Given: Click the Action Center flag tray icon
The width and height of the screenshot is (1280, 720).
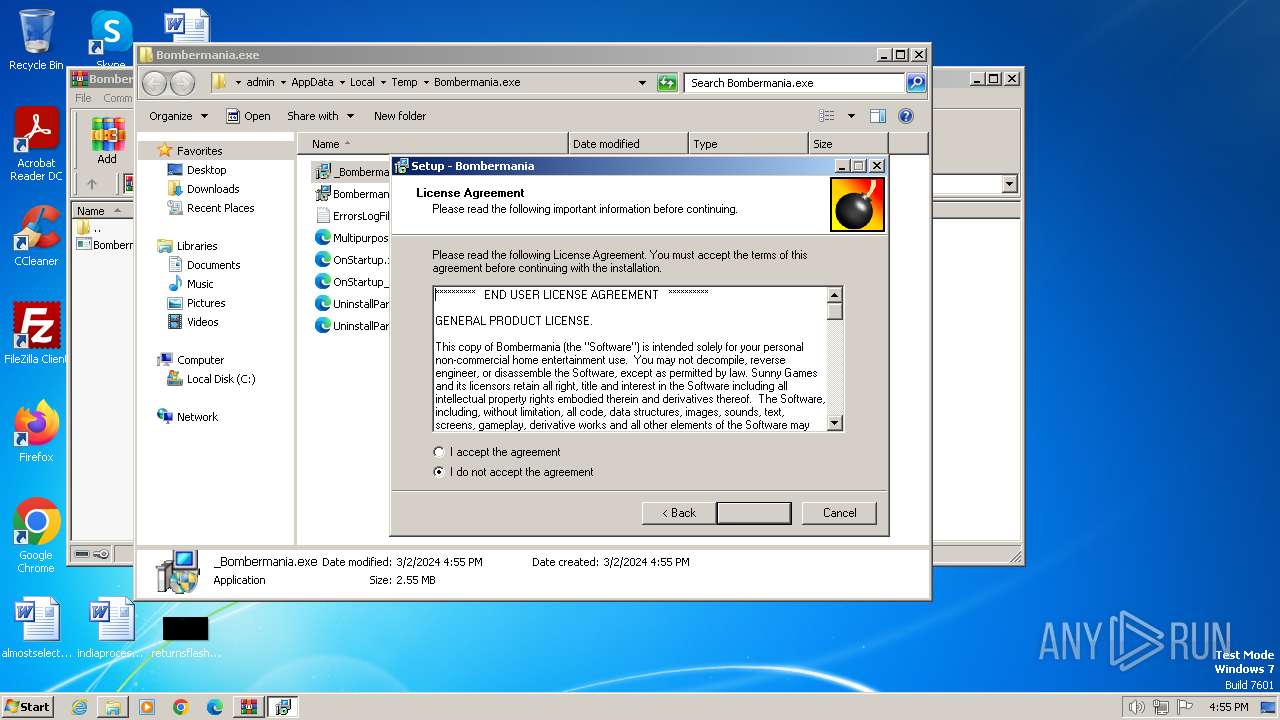Looking at the screenshot, I should click(x=1185, y=707).
